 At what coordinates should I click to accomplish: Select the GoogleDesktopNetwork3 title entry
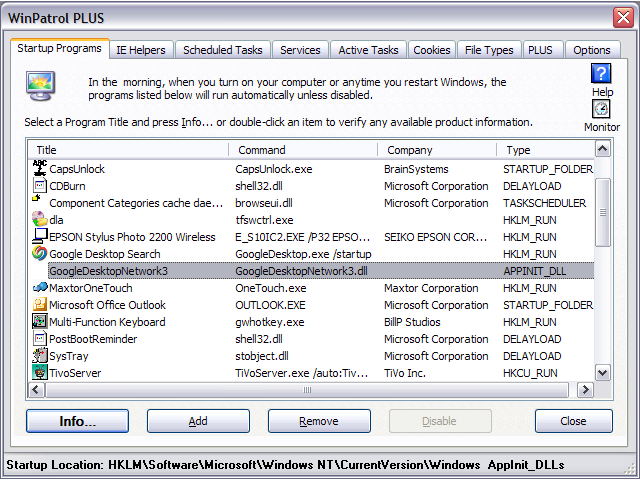click(109, 271)
